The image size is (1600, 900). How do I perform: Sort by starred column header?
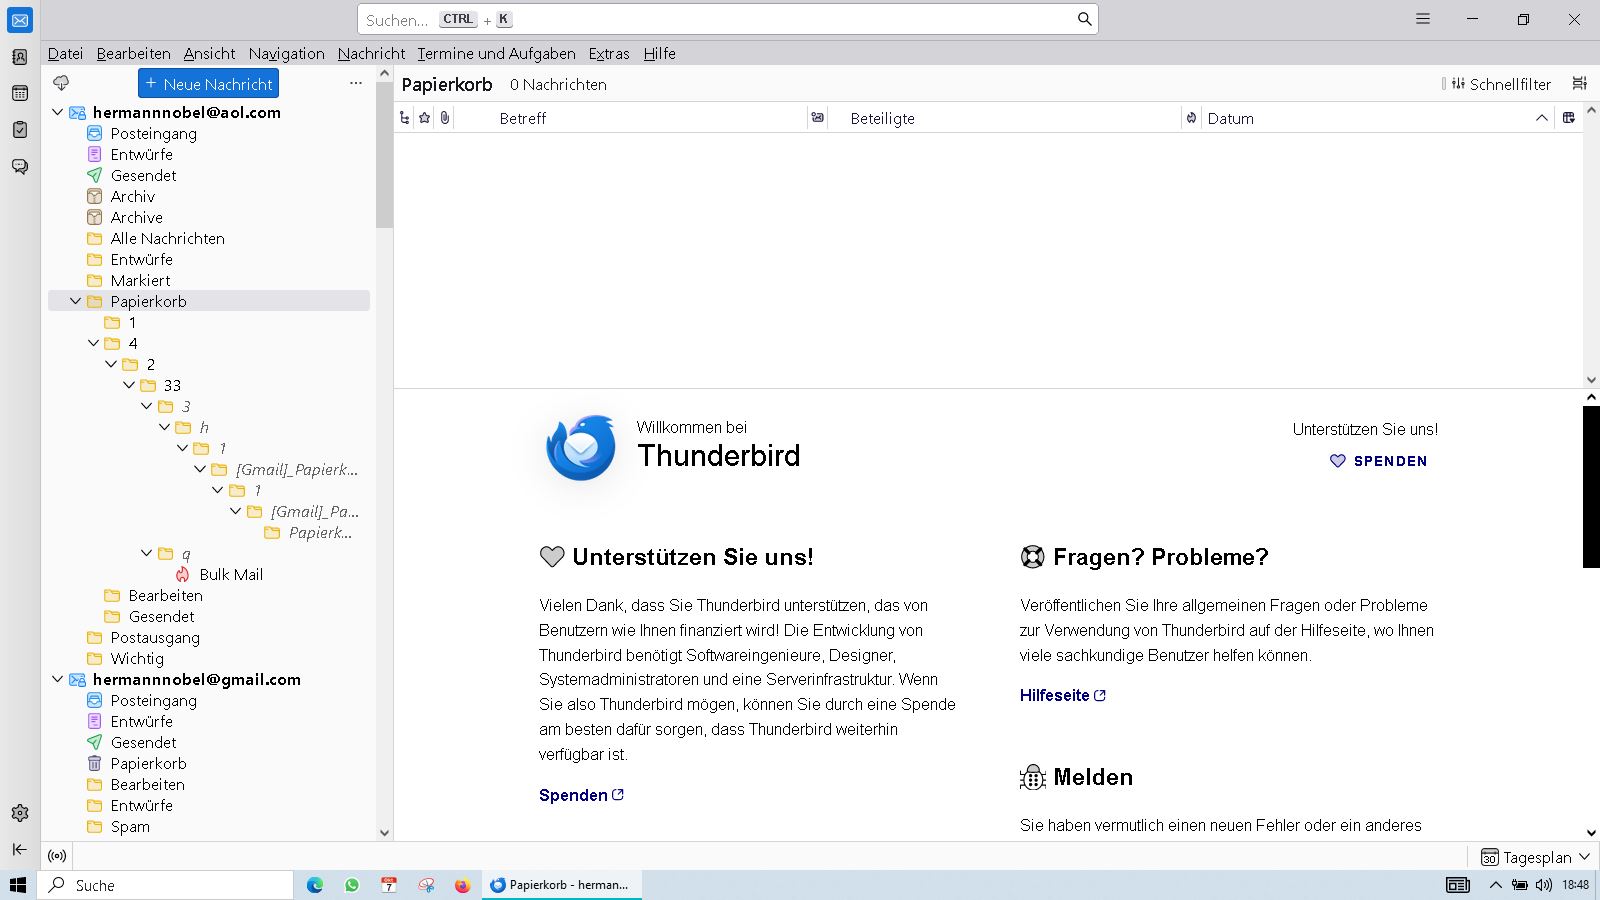424,118
